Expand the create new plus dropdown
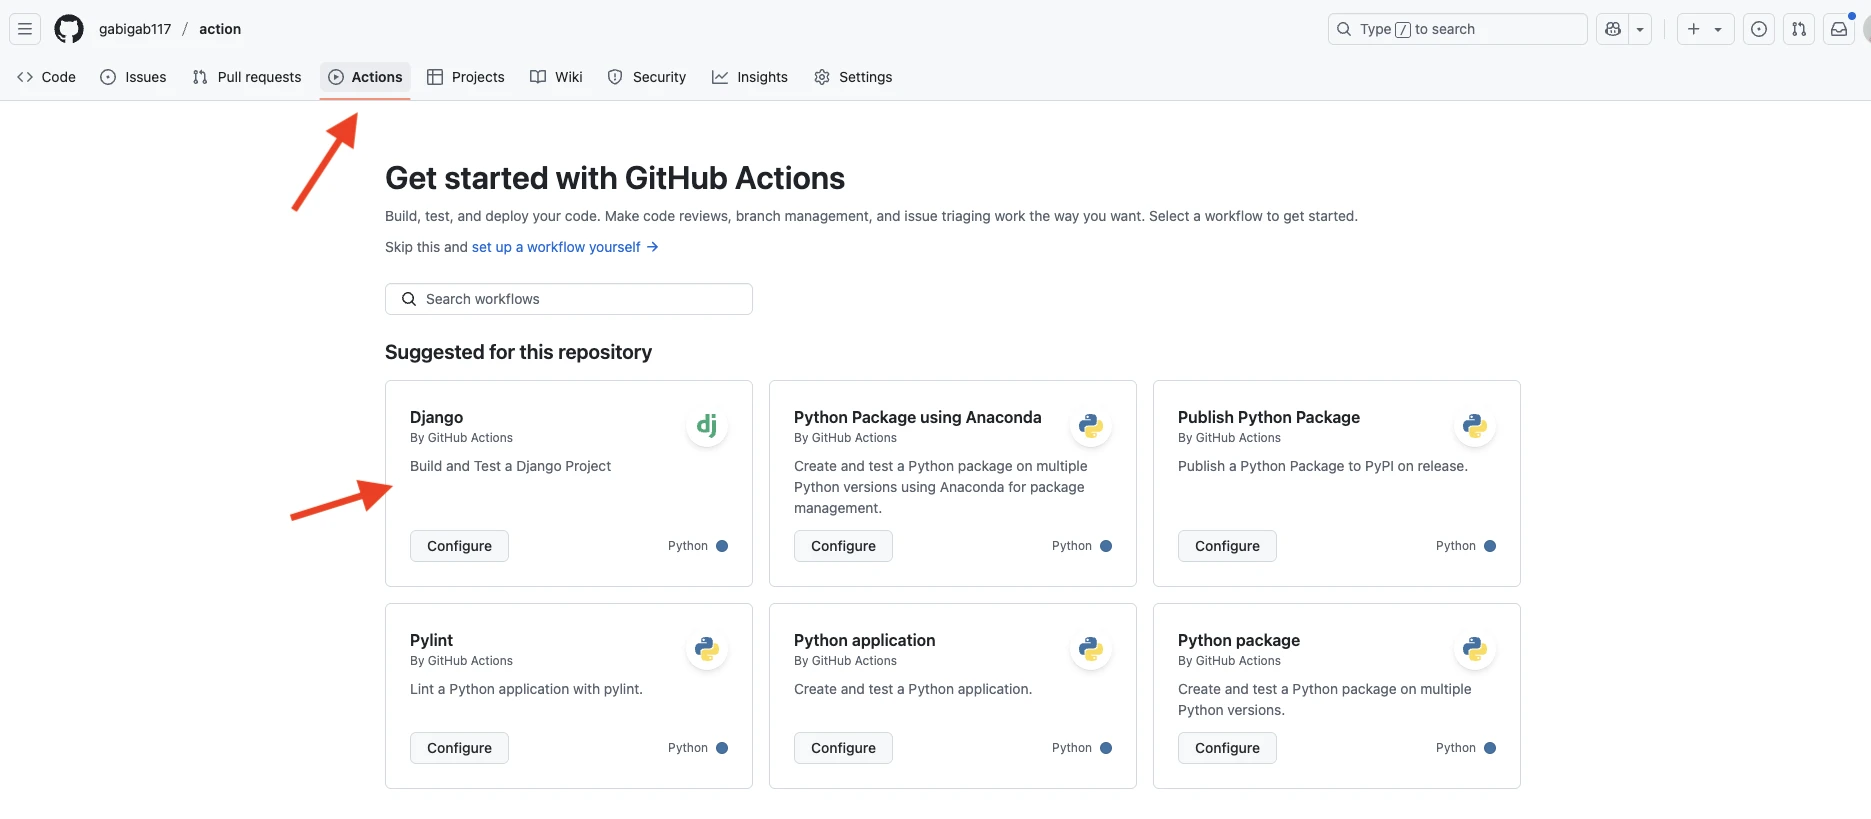The width and height of the screenshot is (1871, 819). coord(1704,29)
